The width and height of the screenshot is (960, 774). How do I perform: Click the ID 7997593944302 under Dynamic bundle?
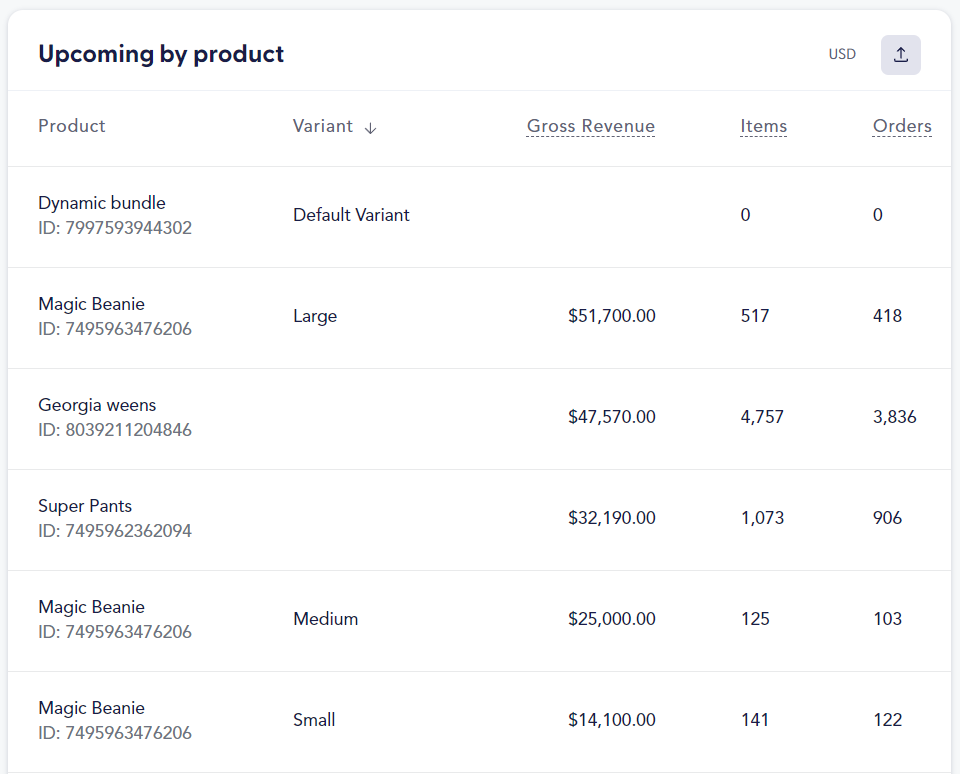coord(114,228)
